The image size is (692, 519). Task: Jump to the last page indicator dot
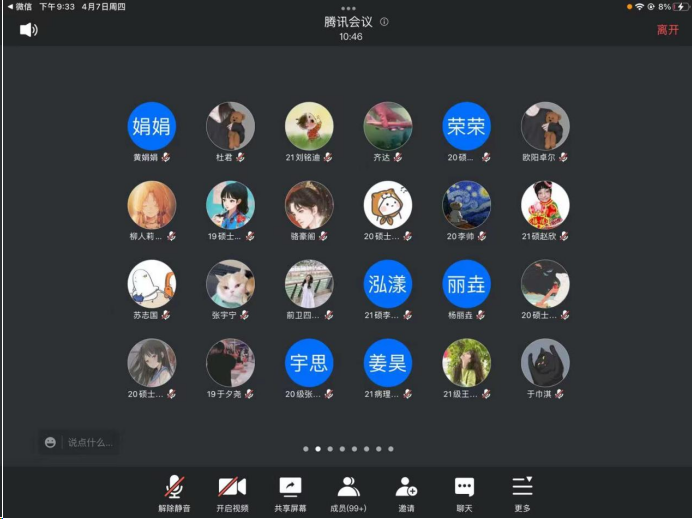click(391, 449)
